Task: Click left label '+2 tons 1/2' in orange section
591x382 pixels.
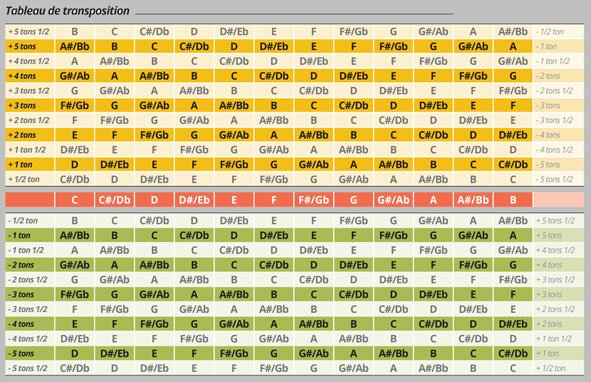Action: click(x=29, y=120)
